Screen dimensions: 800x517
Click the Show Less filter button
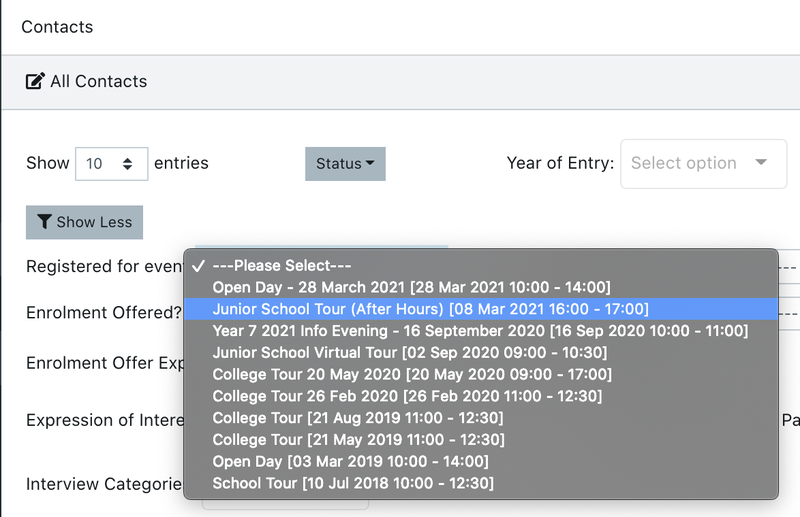coord(85,222)
